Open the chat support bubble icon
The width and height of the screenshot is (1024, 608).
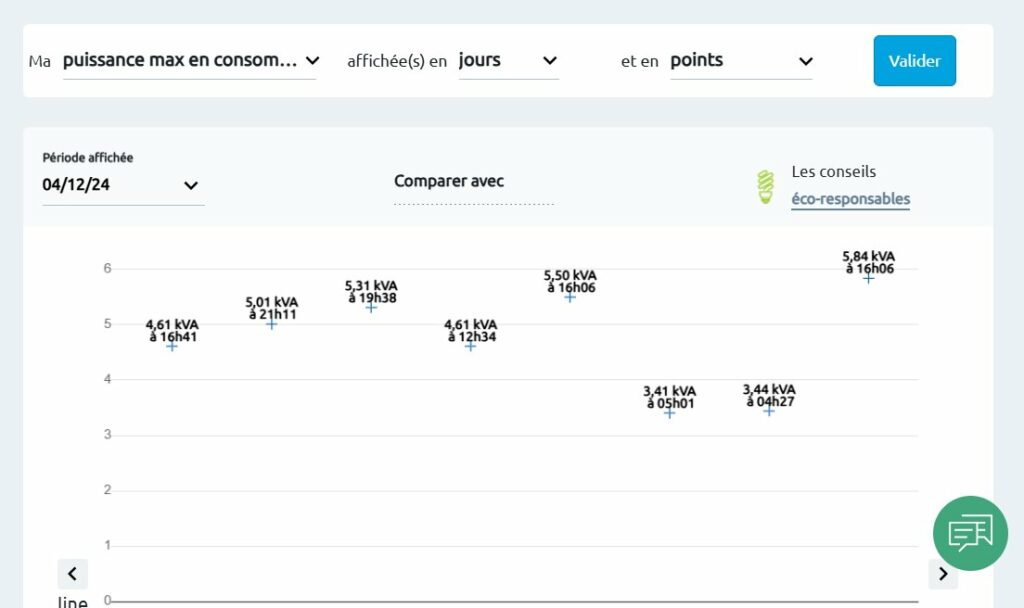coord(969,533)
